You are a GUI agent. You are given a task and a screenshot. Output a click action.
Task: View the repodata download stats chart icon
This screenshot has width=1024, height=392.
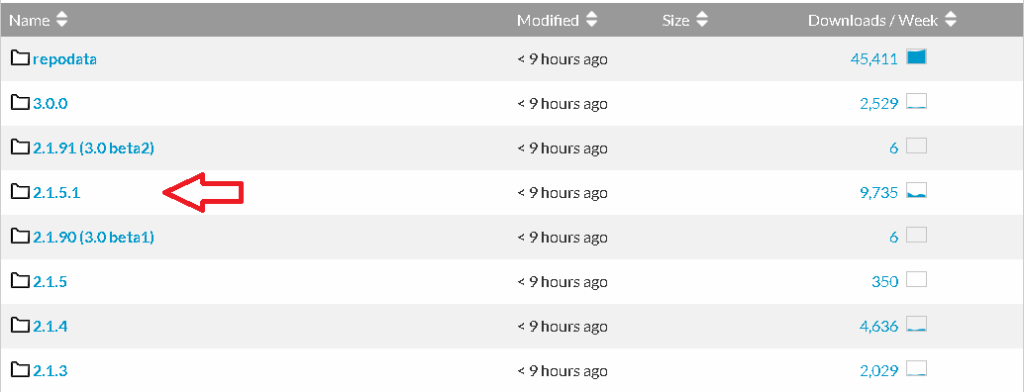[917, 57]
